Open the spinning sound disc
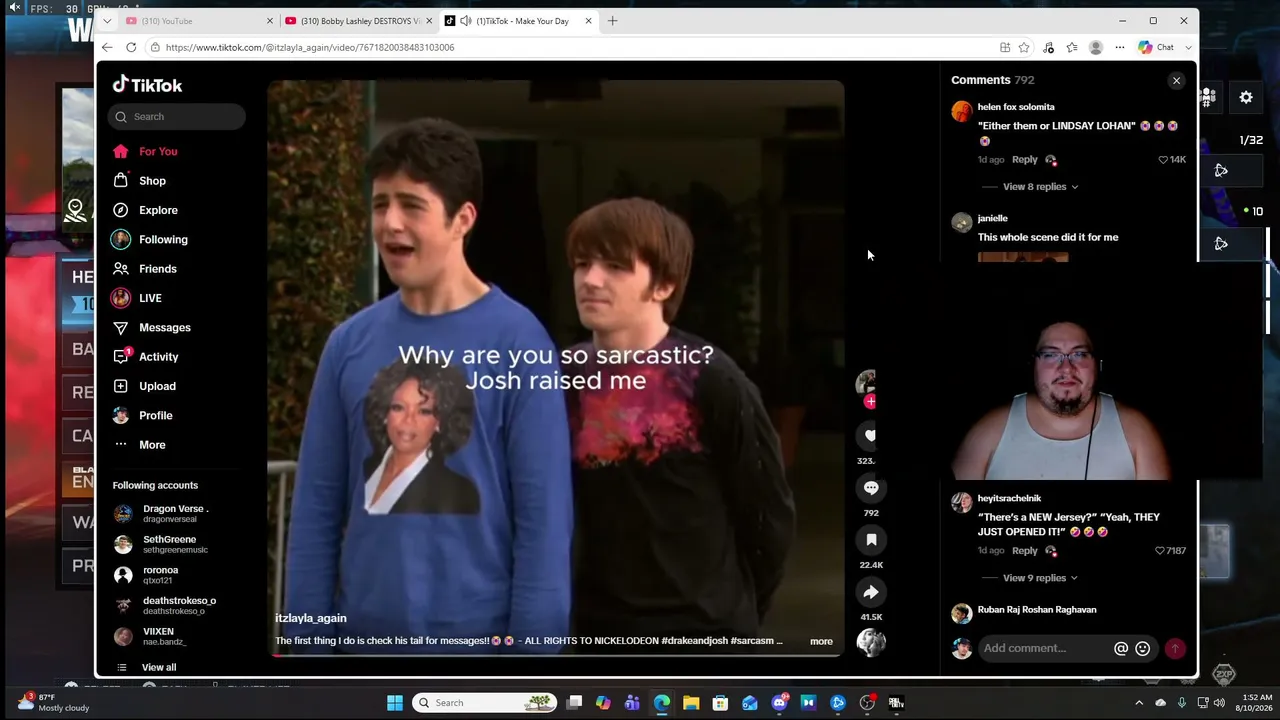Image resolution: width=1280 pixels, height=720 pixels. (x=871, y=643)
